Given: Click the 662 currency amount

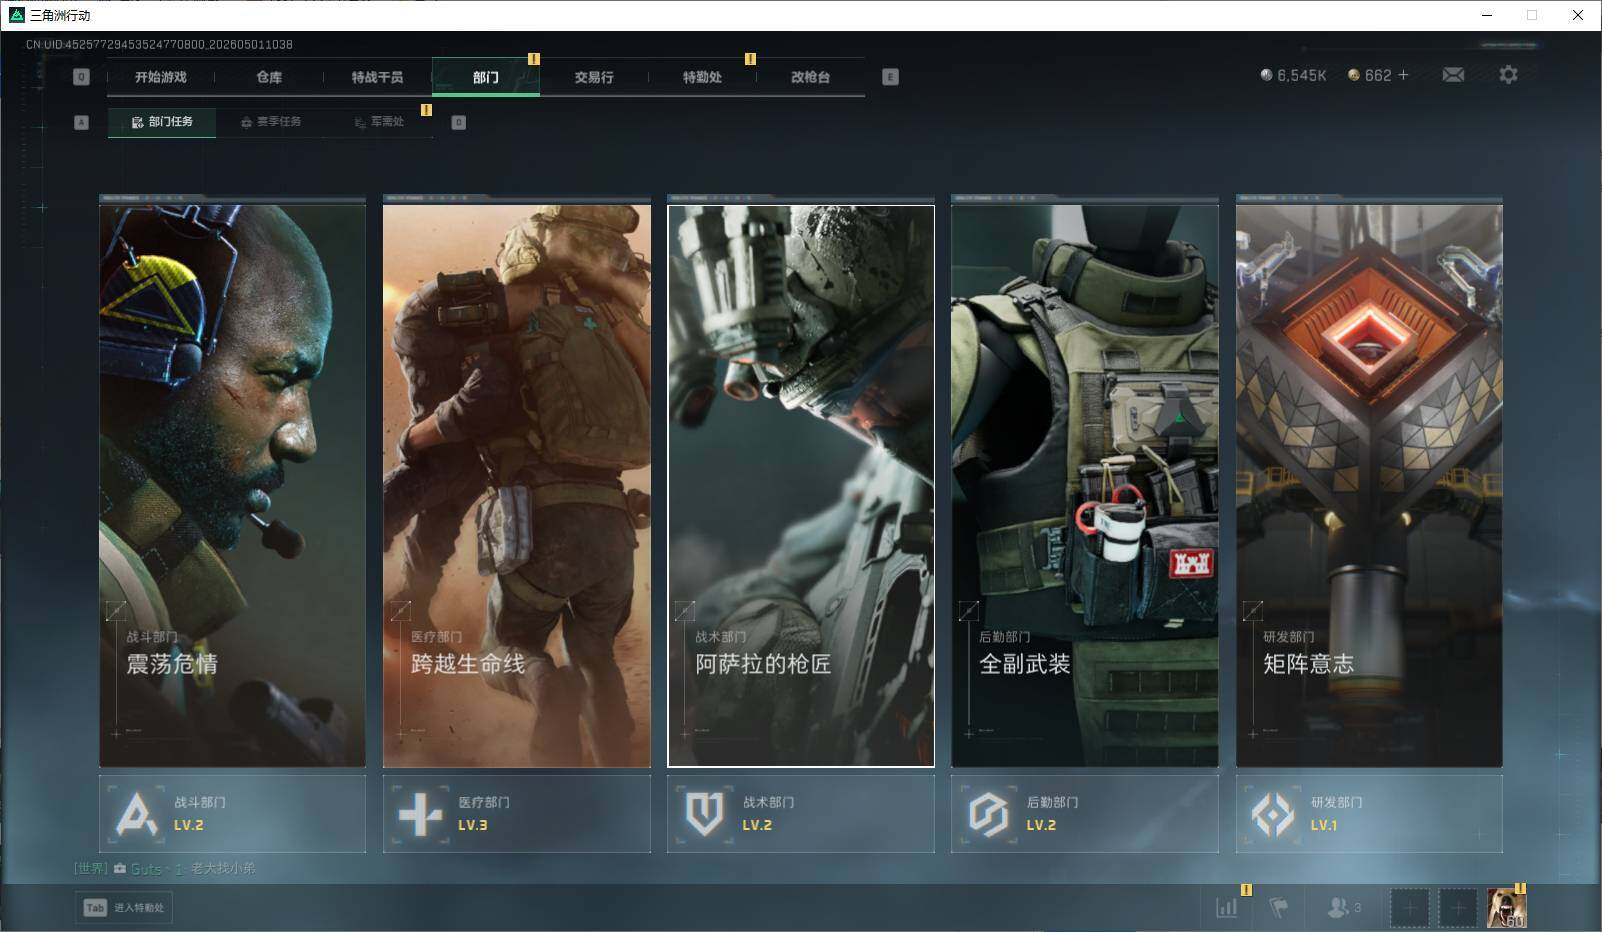Looking at the screenshot, I should tap(1378, 75).
